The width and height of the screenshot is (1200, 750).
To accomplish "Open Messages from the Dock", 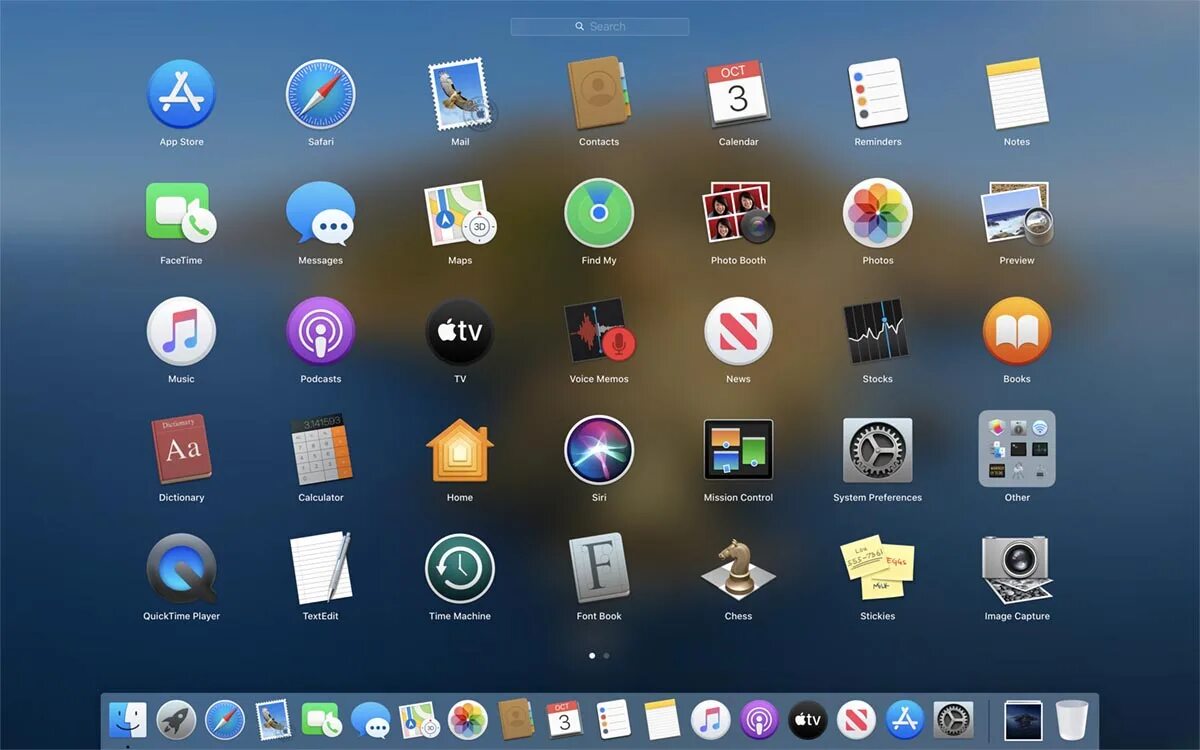I will point(371,719).
